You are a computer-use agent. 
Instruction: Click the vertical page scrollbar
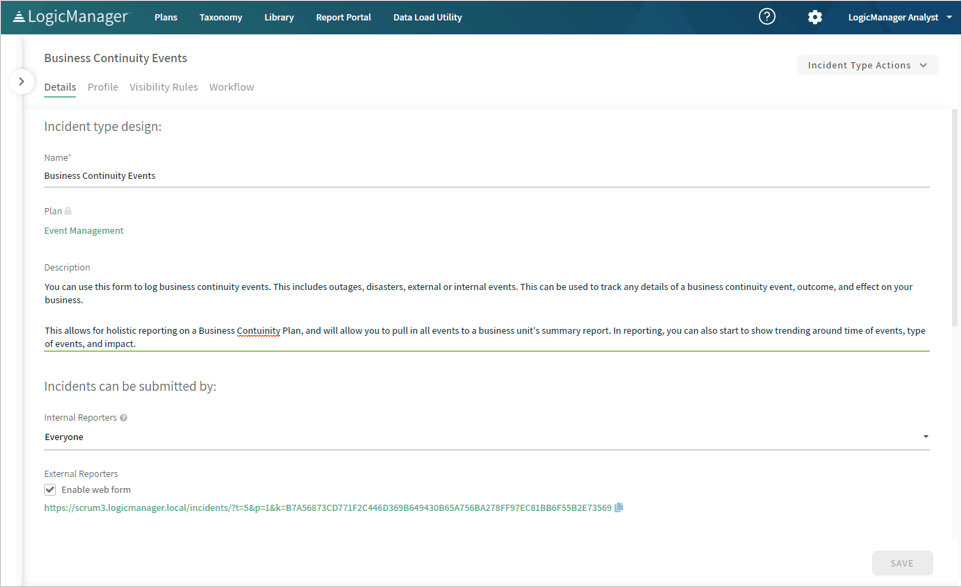(x=954, y=218)
